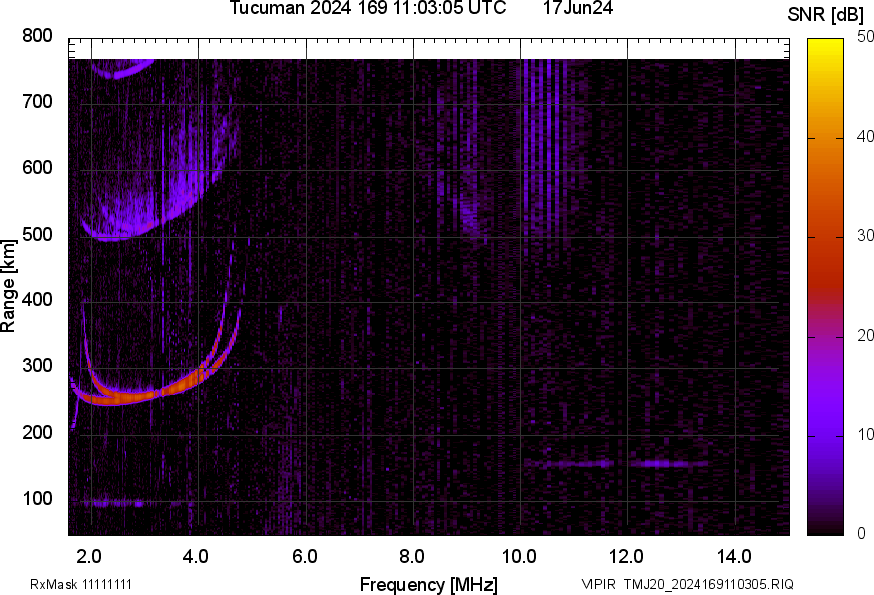Click the 'Range [km]' axis label
Image resolution: width=874 pixels, height=595 pixels.
click(x=8, y=286)
